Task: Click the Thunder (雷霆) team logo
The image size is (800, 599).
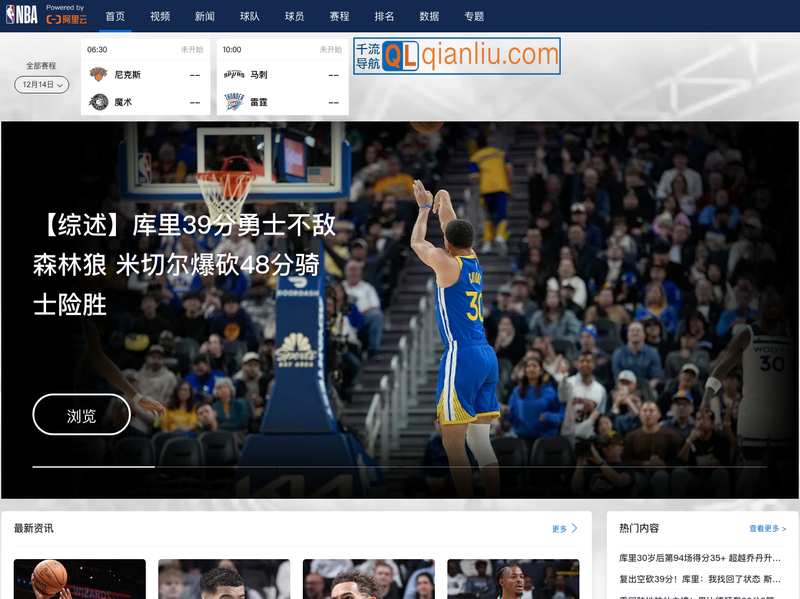Action: tap(235, 100)
